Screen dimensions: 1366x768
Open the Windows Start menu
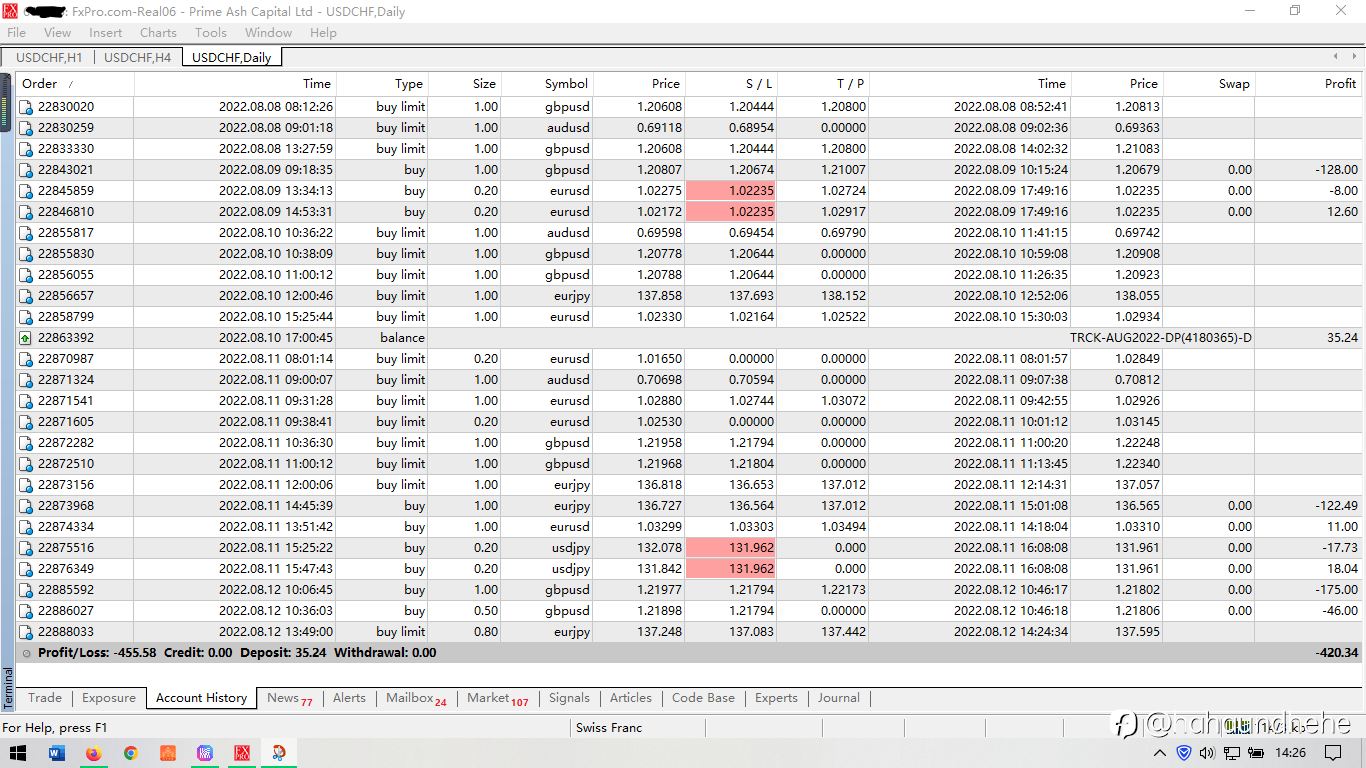point(18,753)
